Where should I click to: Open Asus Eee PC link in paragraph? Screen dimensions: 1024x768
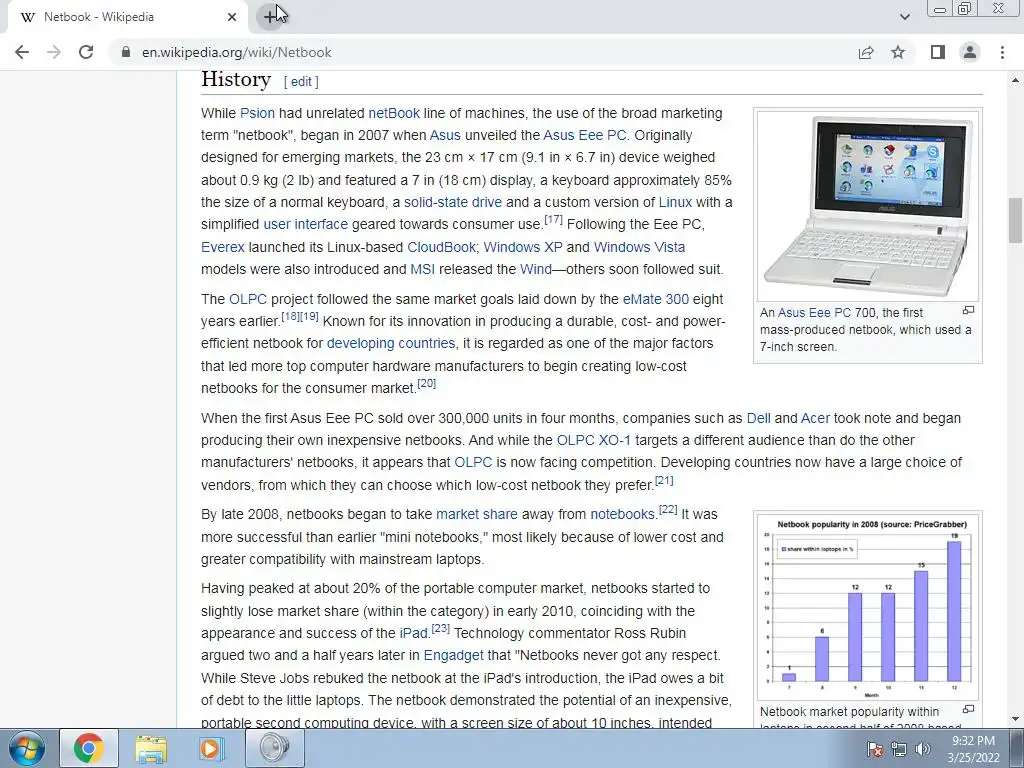(x=584, y=135)
